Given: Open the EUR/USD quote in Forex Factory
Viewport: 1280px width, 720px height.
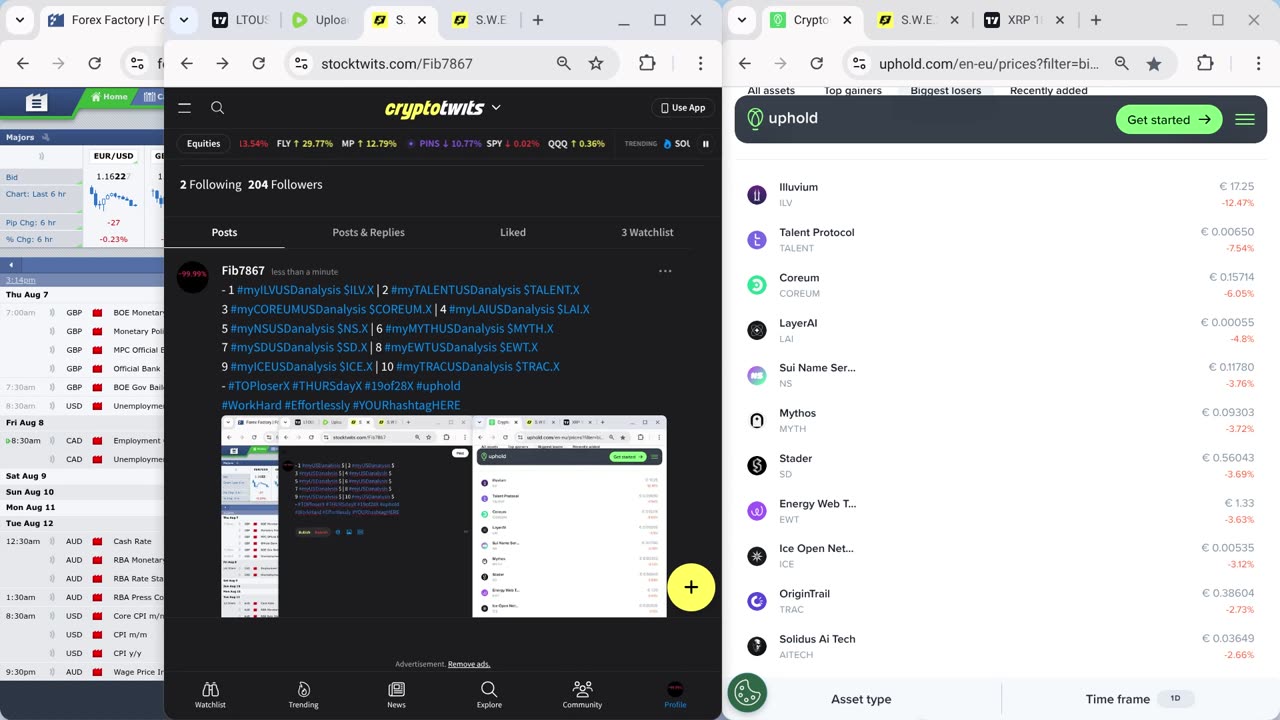Looking at the screenshot, I should coord(114,156).
